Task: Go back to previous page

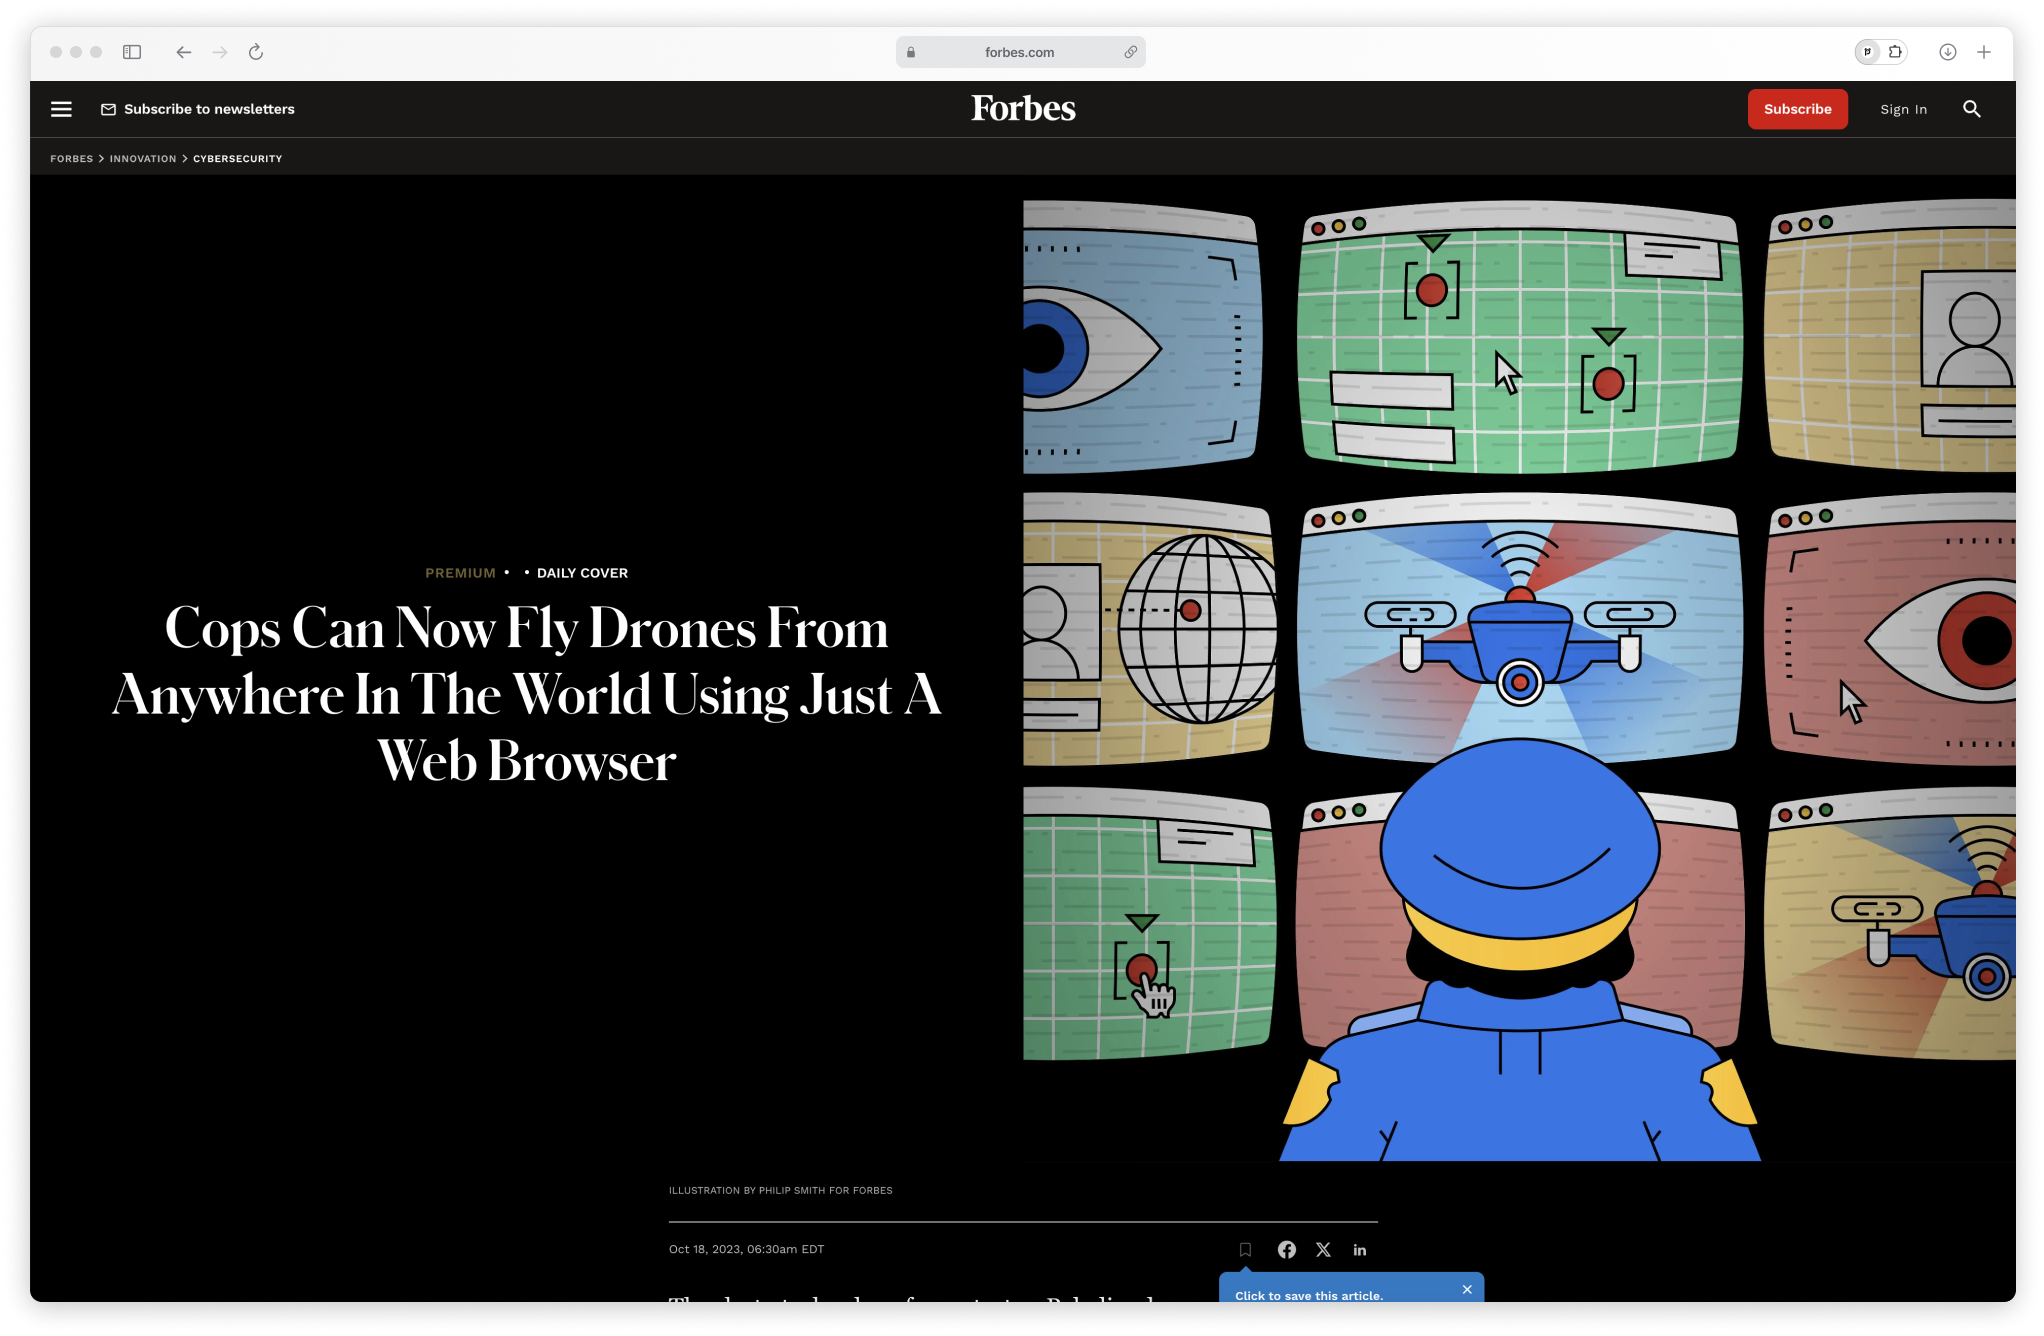Action: (x=183, y=52)
